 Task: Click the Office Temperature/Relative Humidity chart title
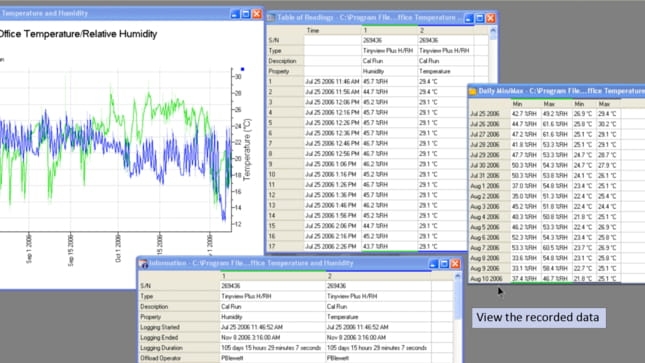click(78, 34)
